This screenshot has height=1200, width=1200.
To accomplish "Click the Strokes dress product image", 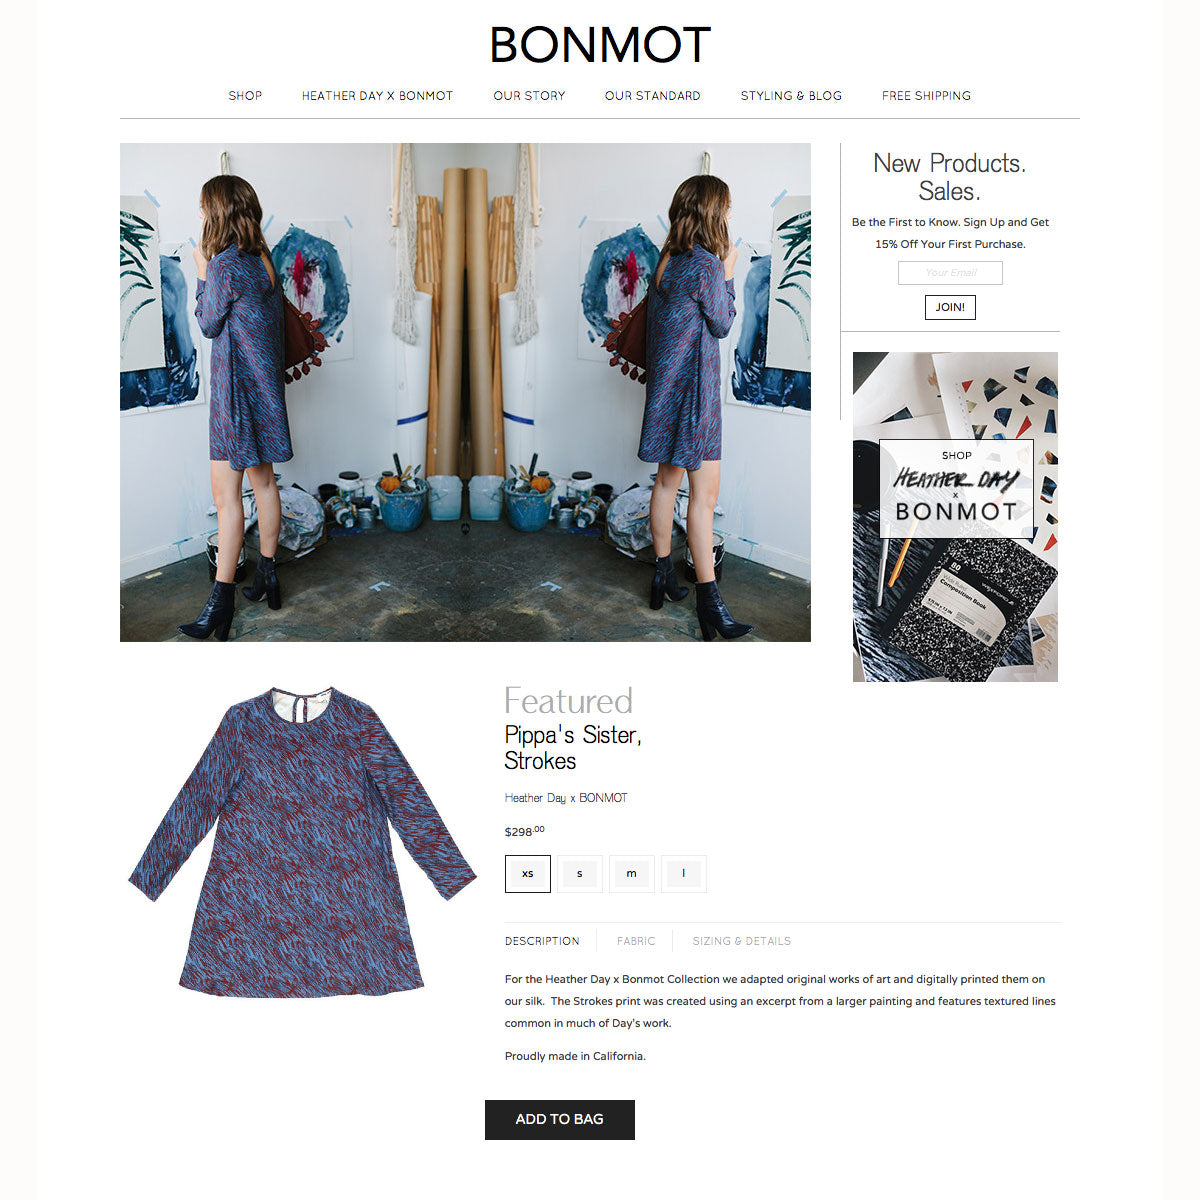I will [x=303, y=842].
